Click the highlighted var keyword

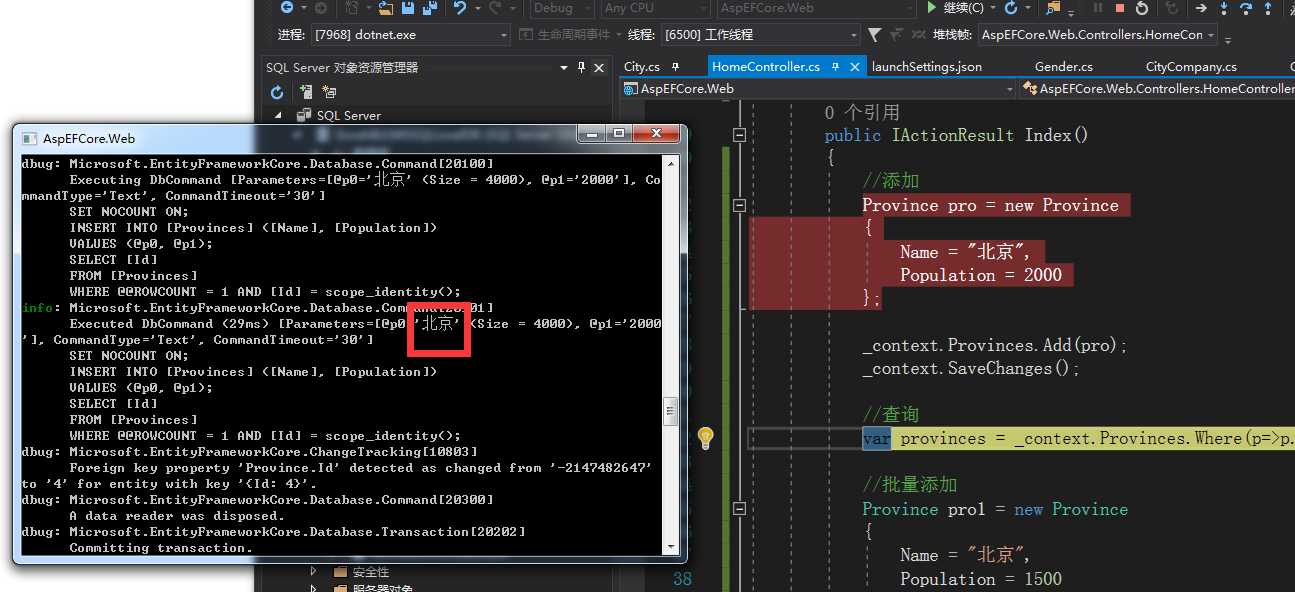[877, 438]
